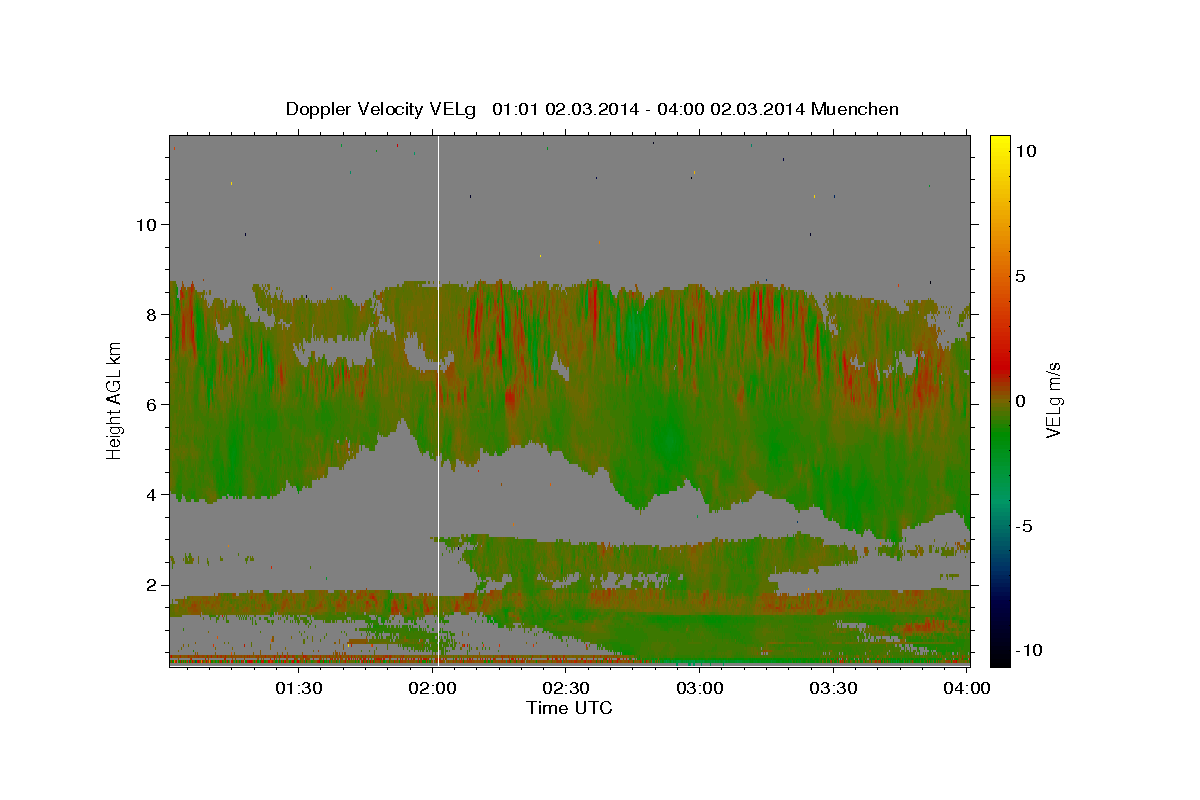Click the height tick label 2
Screen dimensions: 1200x800
pyautogui.click(x=152, y=584)
